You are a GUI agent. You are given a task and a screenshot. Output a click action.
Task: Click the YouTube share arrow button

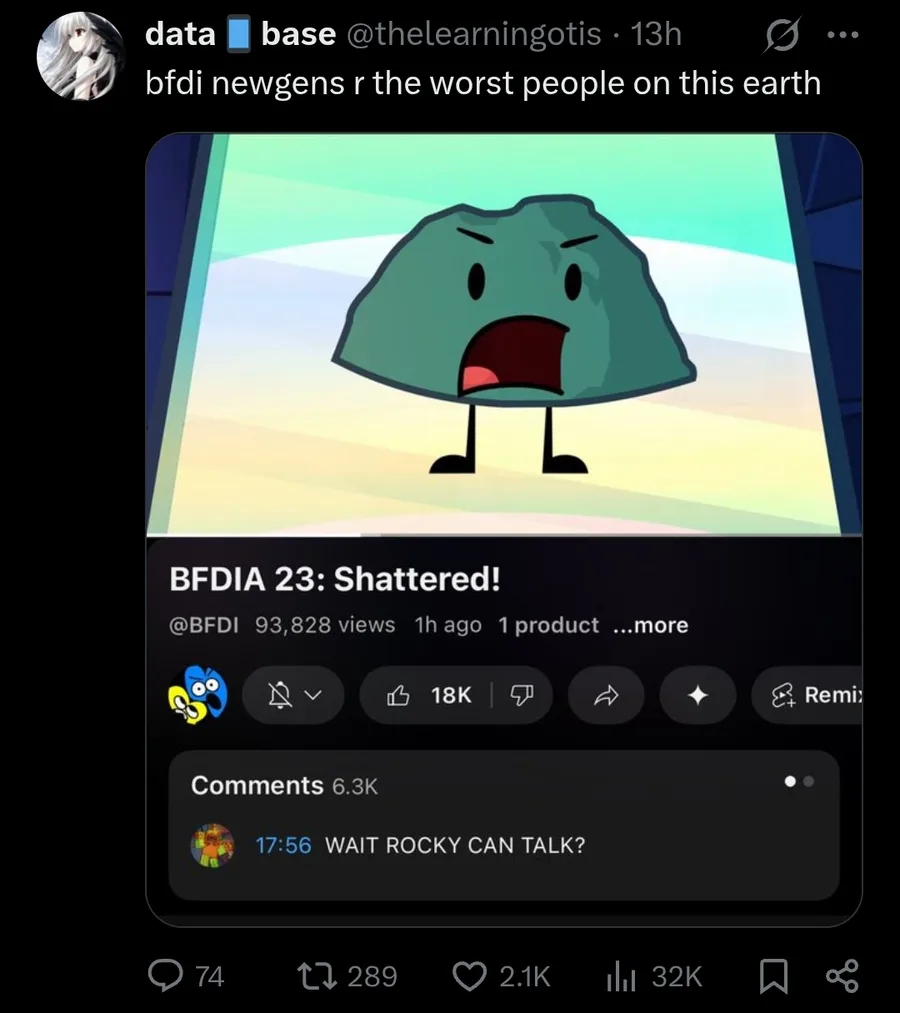[x=606, y=695]
